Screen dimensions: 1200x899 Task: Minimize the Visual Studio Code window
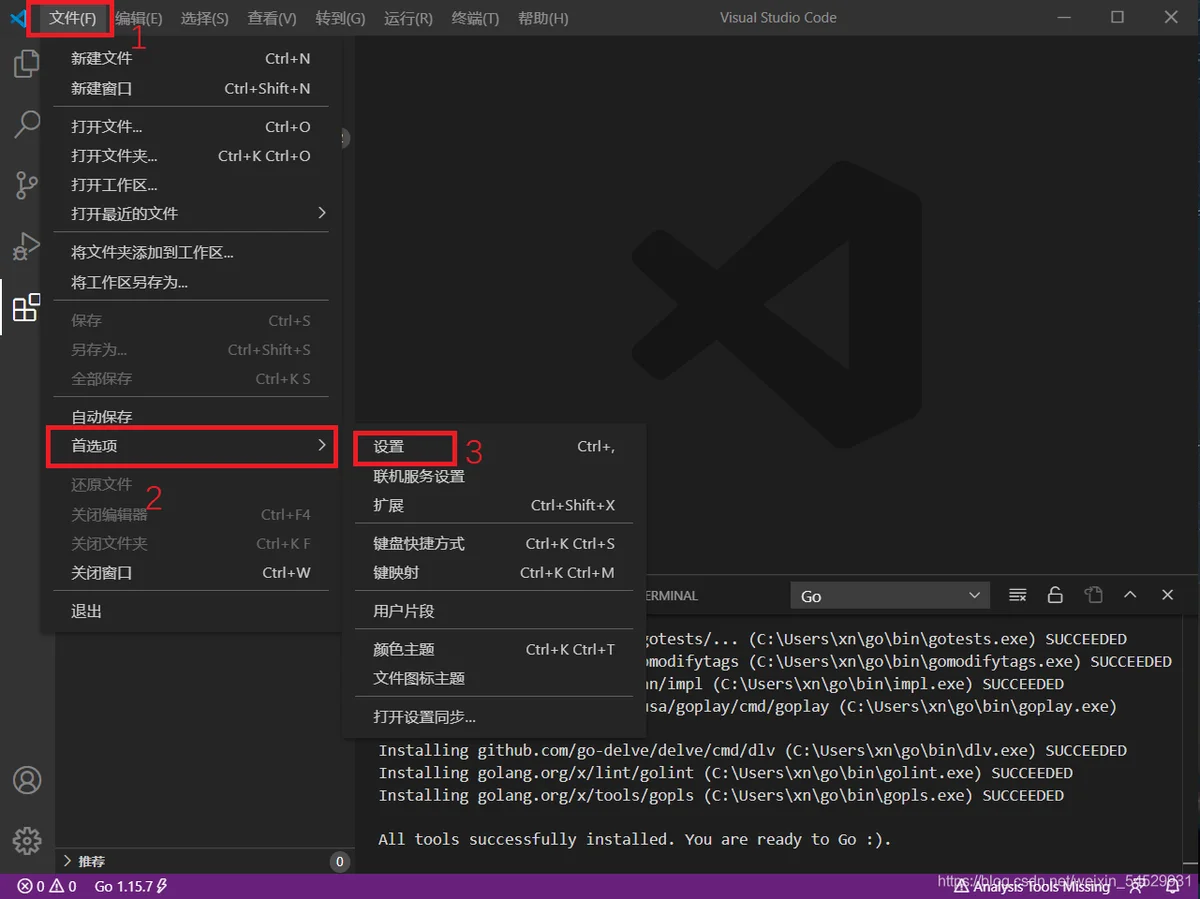[1065, 18]
